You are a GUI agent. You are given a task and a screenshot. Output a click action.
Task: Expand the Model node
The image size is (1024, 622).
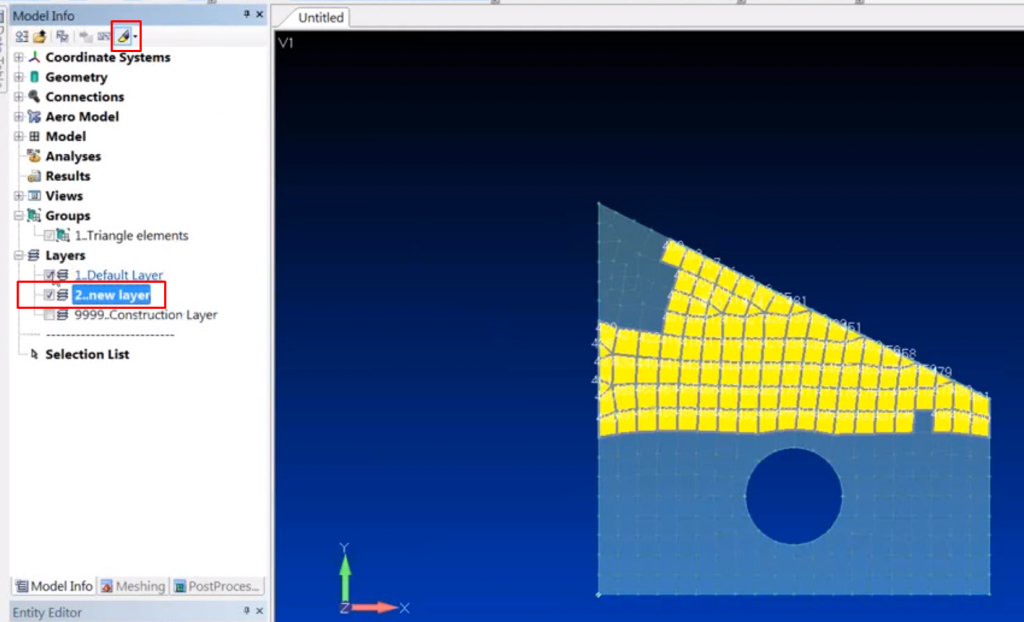tap(19, 137)
